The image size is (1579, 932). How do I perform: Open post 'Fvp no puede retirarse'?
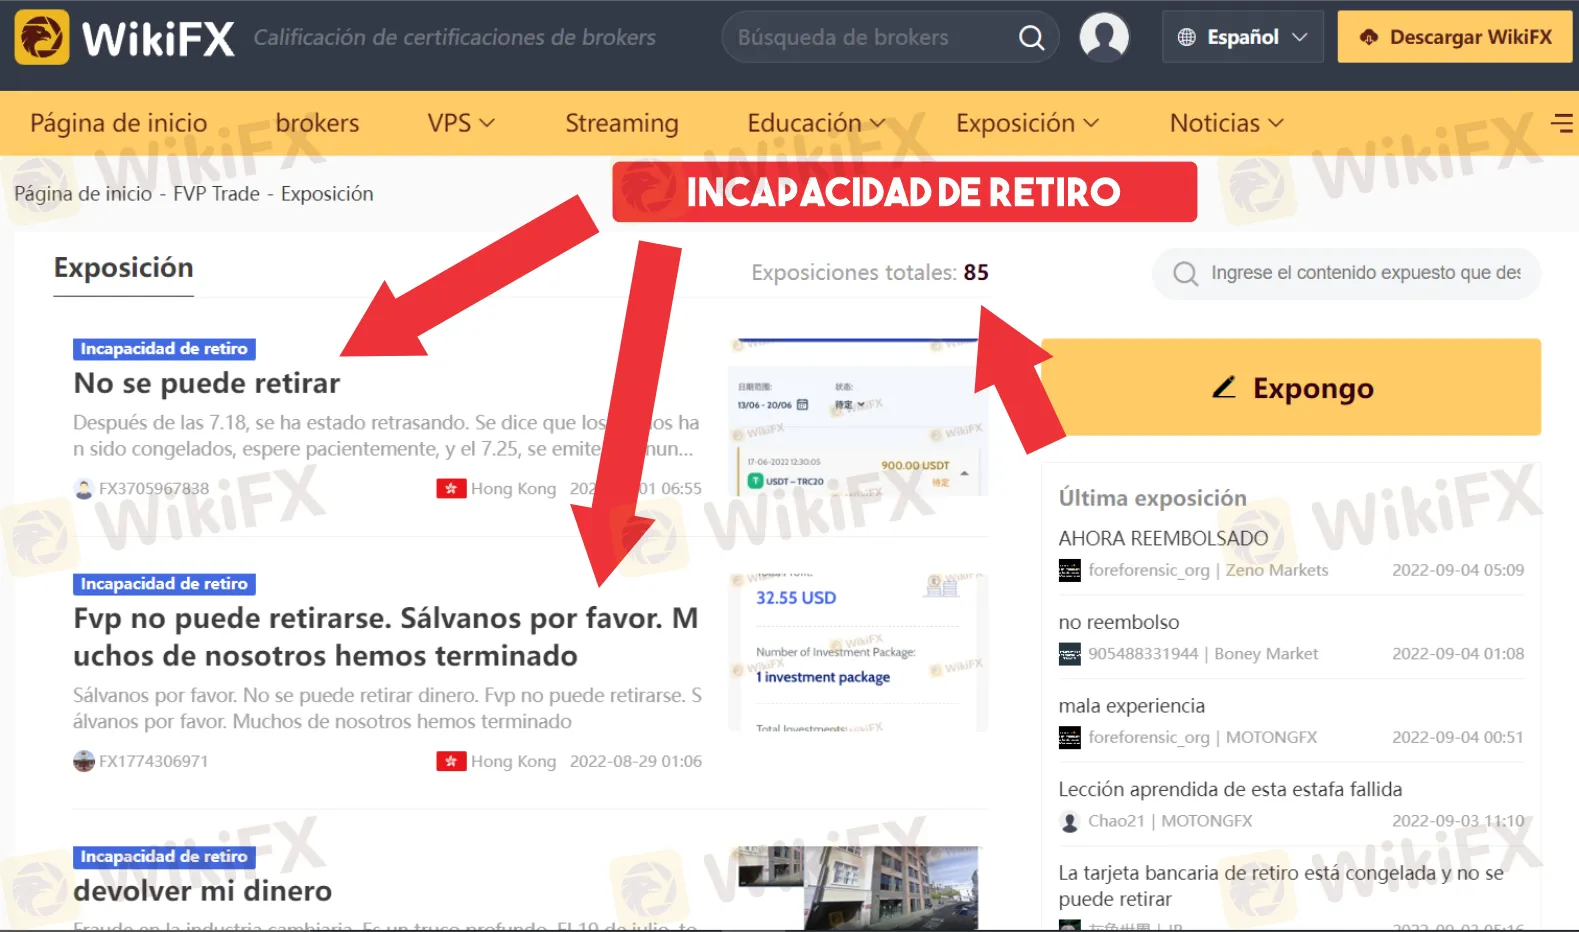(386, 637)
